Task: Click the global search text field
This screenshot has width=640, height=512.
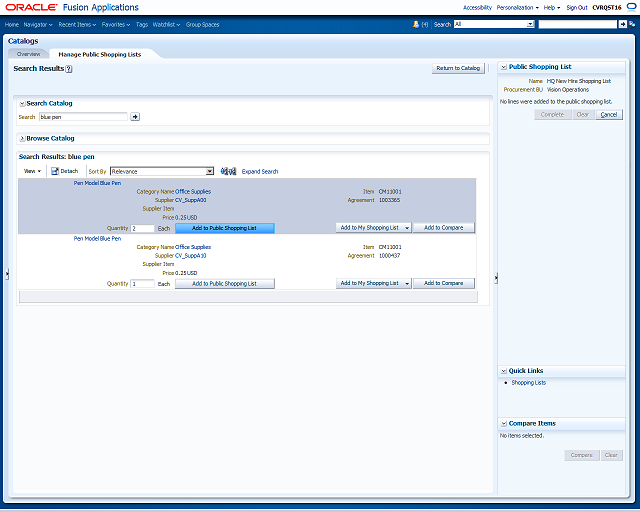Action: pyautogui.click(x=578, y=24)
